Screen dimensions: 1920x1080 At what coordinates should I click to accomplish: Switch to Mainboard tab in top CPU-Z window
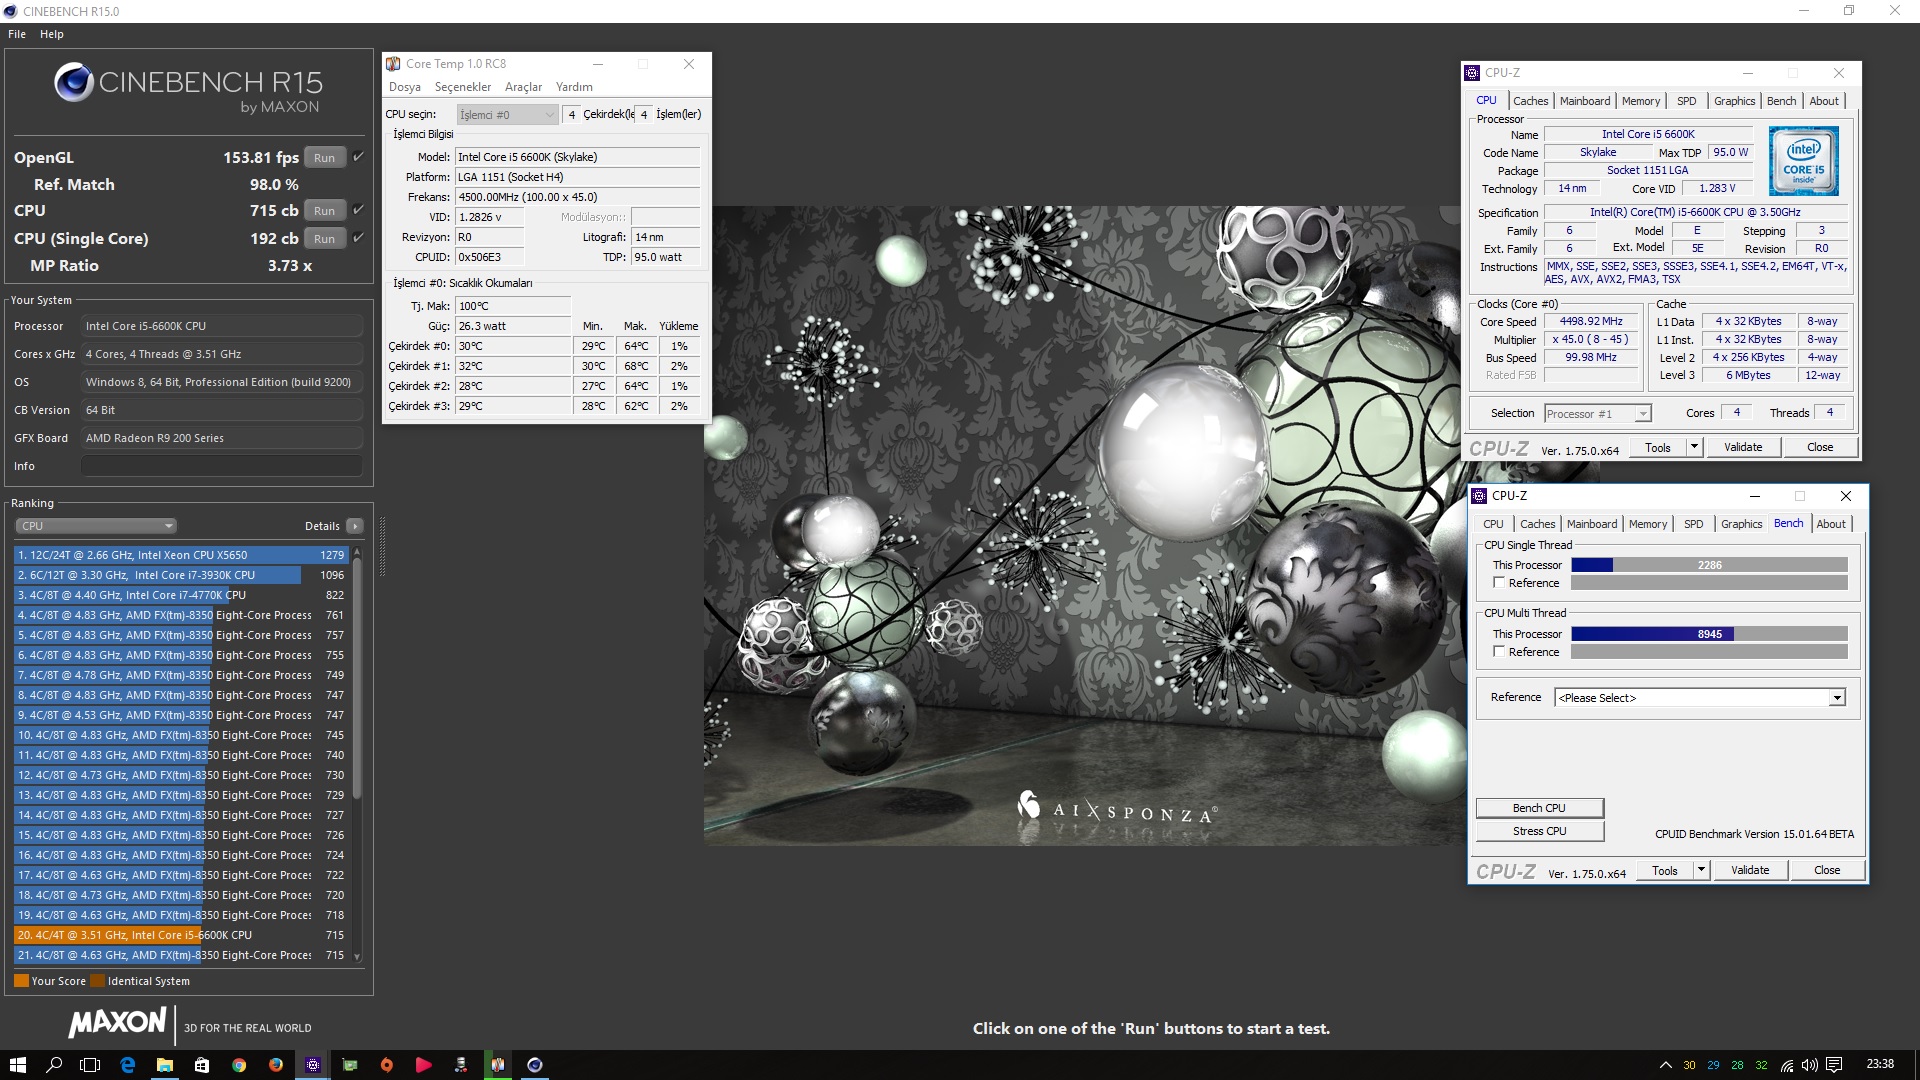1585,101
